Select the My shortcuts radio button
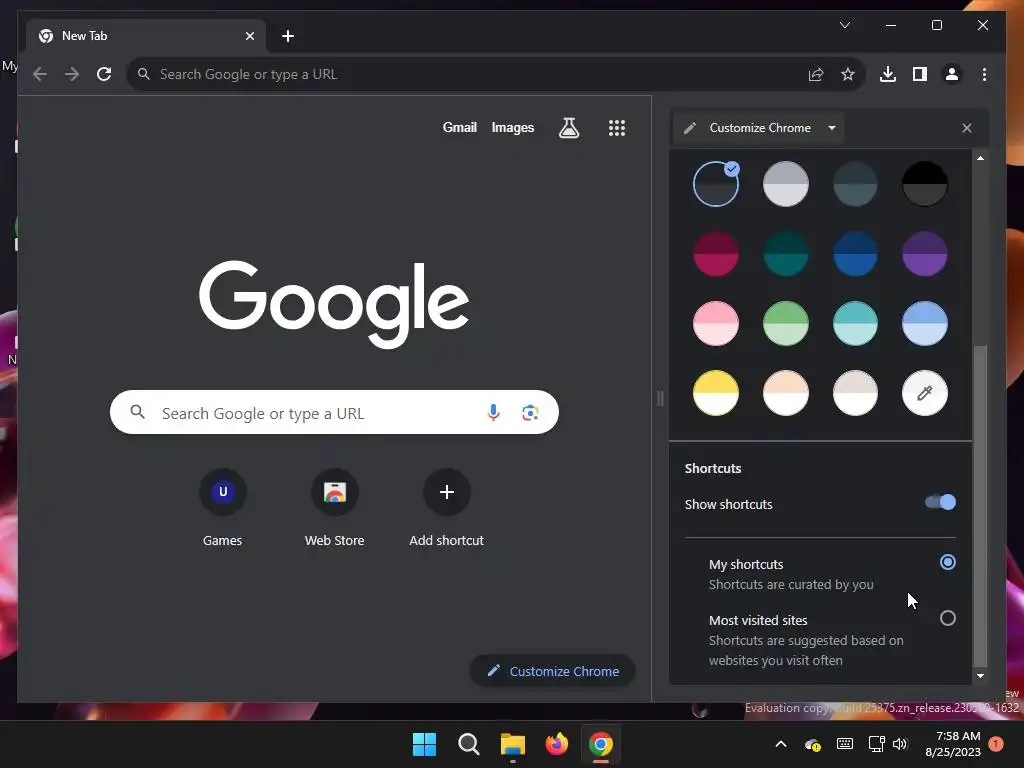The height and width of the screenshot is (768, 1024). [x=948, y=562]
